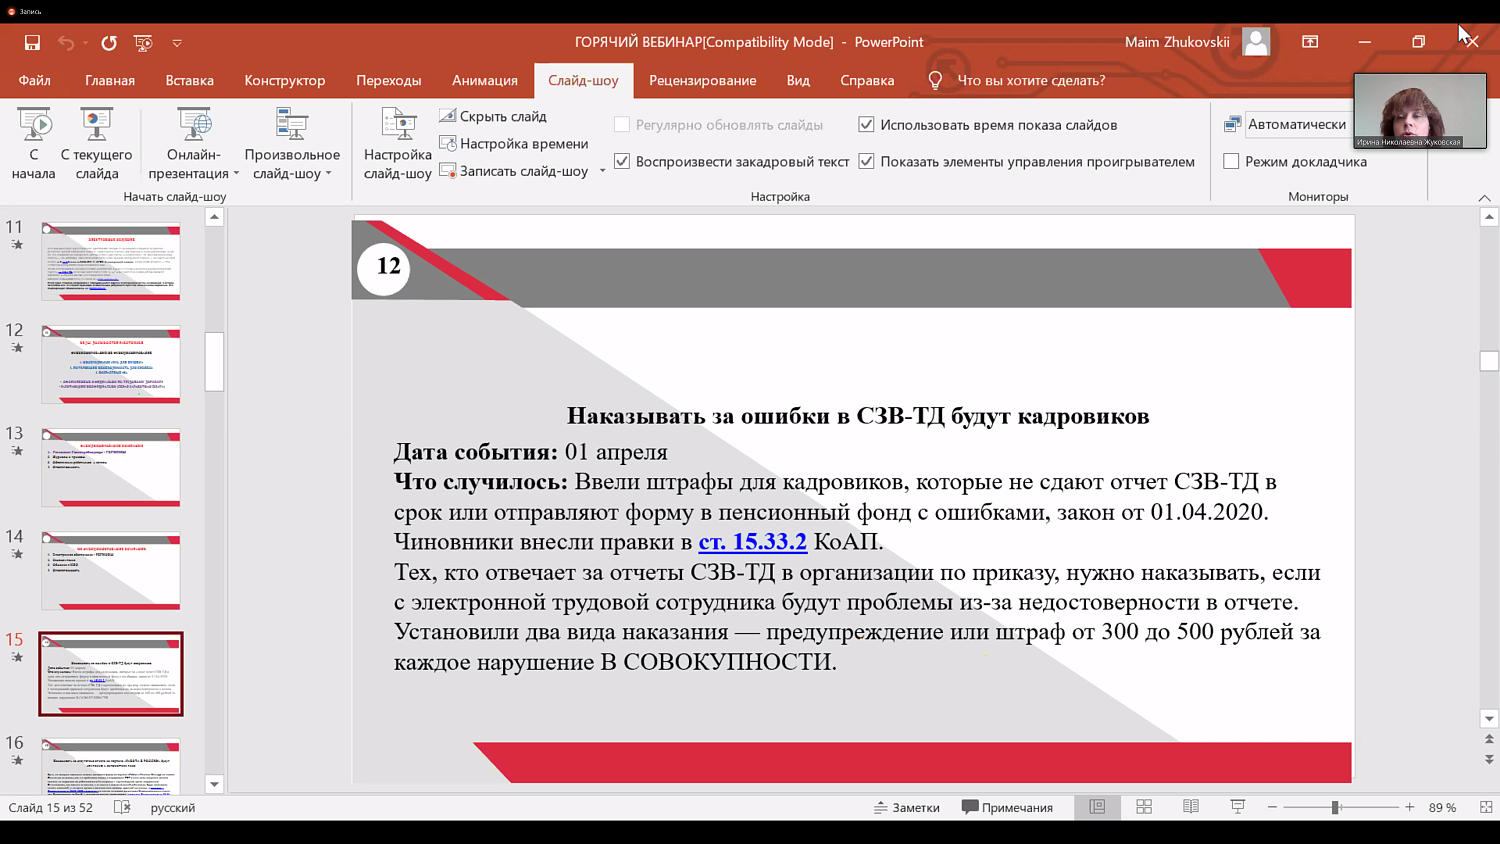1500x844 pixels.
Task: Click the lightbulb tell-me icon
Action: click(935, 80)
